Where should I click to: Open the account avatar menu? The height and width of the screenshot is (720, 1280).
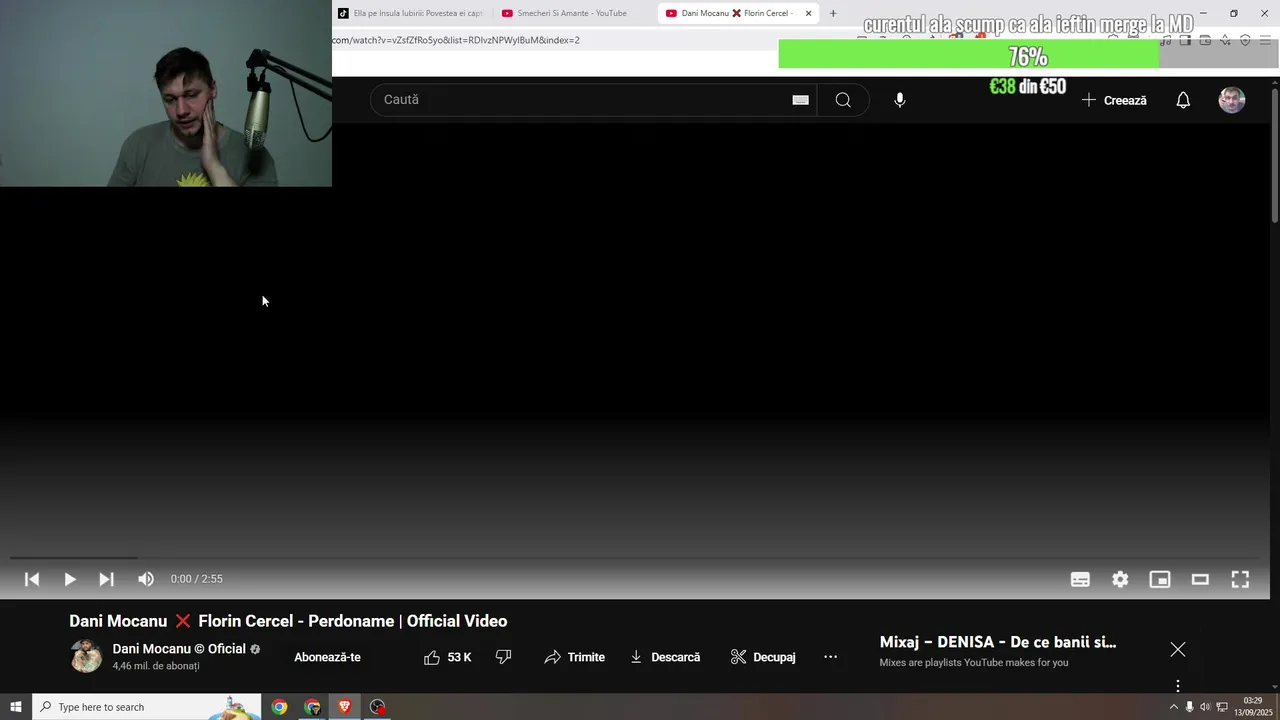pyautogui.click(x=1232, y=100)
